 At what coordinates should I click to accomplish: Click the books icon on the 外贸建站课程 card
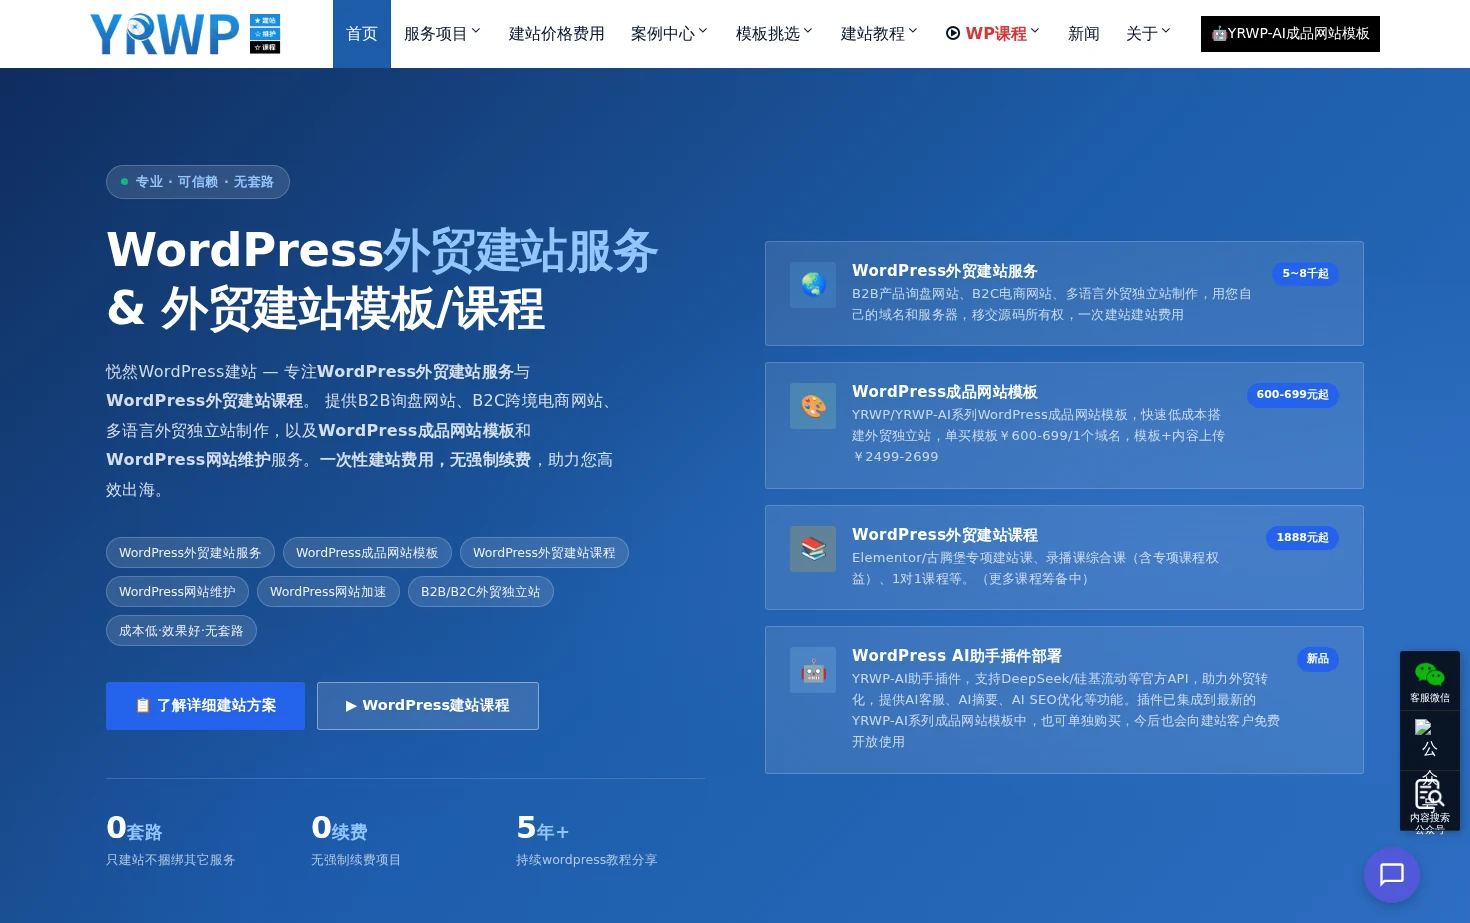(x=813, y=549)
